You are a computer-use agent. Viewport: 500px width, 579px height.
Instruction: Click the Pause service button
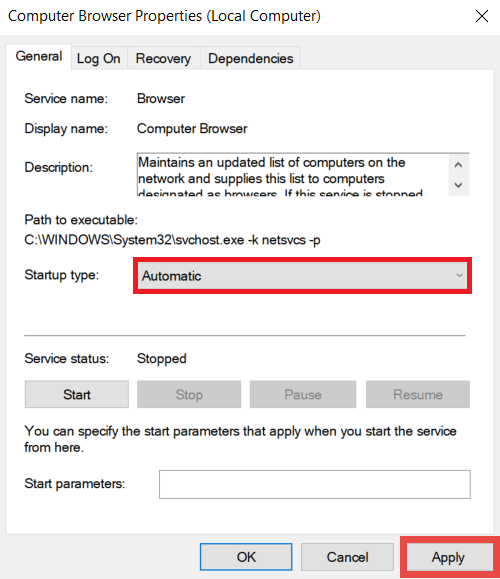tap(303, 394)
